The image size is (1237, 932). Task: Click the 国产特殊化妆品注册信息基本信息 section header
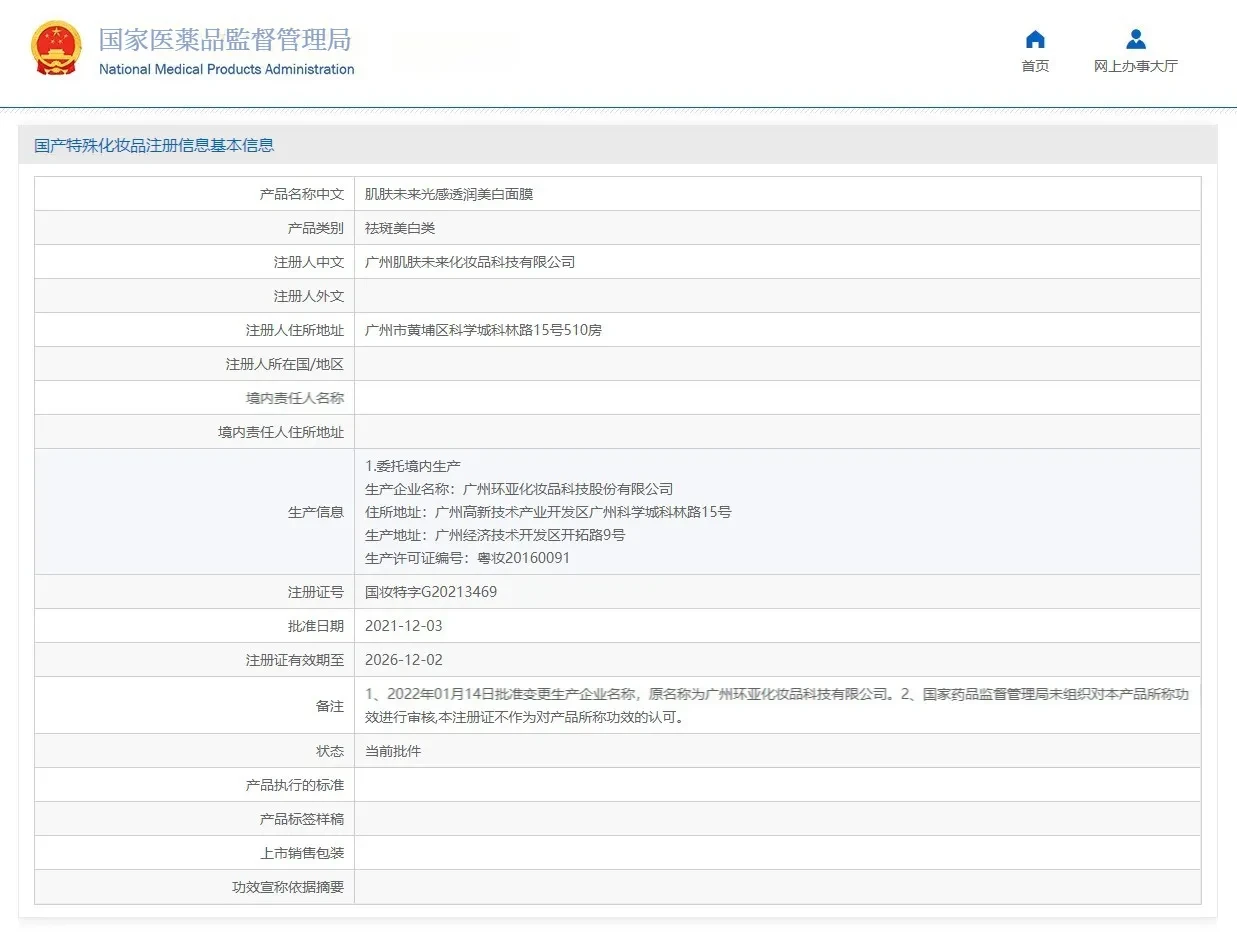(154, 146)
